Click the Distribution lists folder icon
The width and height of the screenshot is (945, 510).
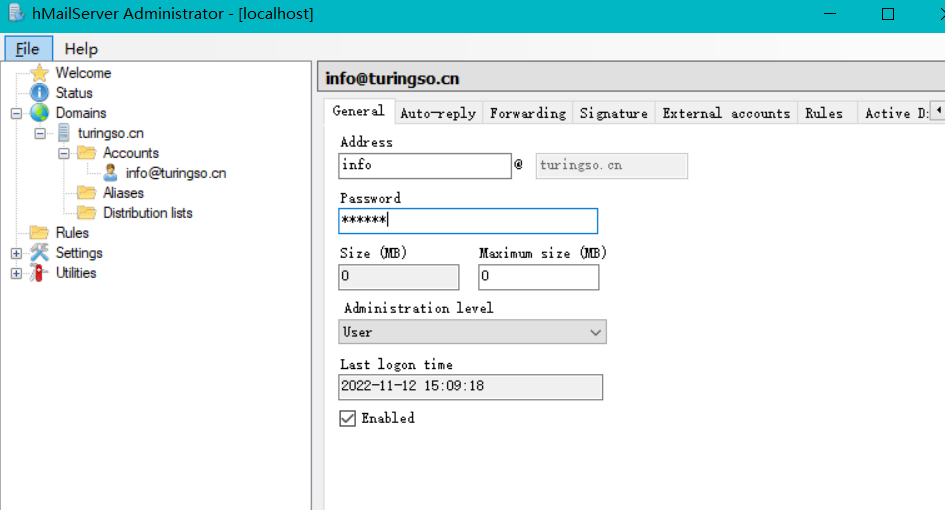click(87, 213)
